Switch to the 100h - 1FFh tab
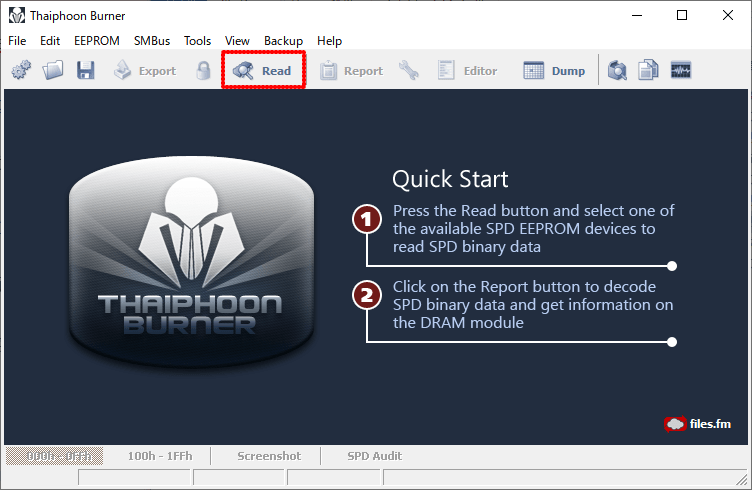This screenshot has width=752, height=490. (160, 456)
